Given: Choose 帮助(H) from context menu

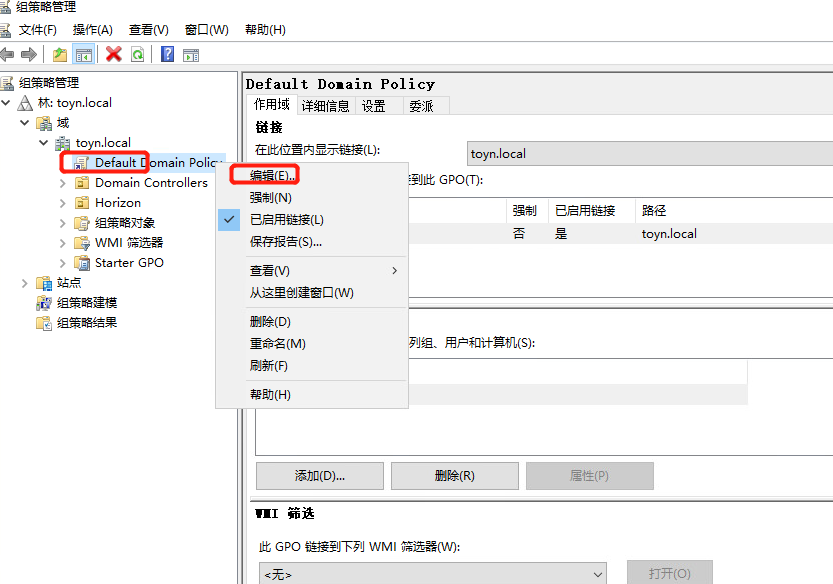Looking at the screenshot, I should coord(312,394).
